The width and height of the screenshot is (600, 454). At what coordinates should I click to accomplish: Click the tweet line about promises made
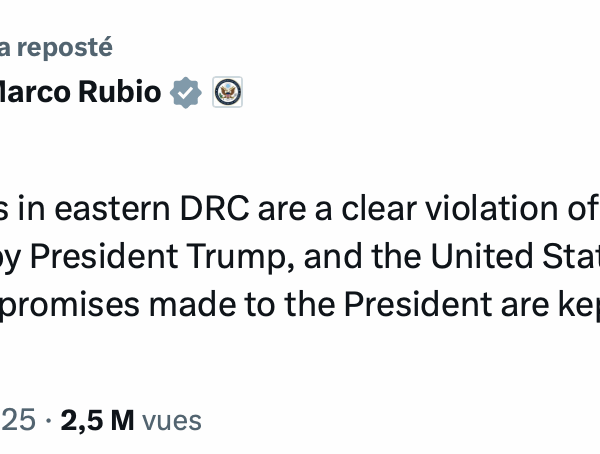(x=300, y=303)
